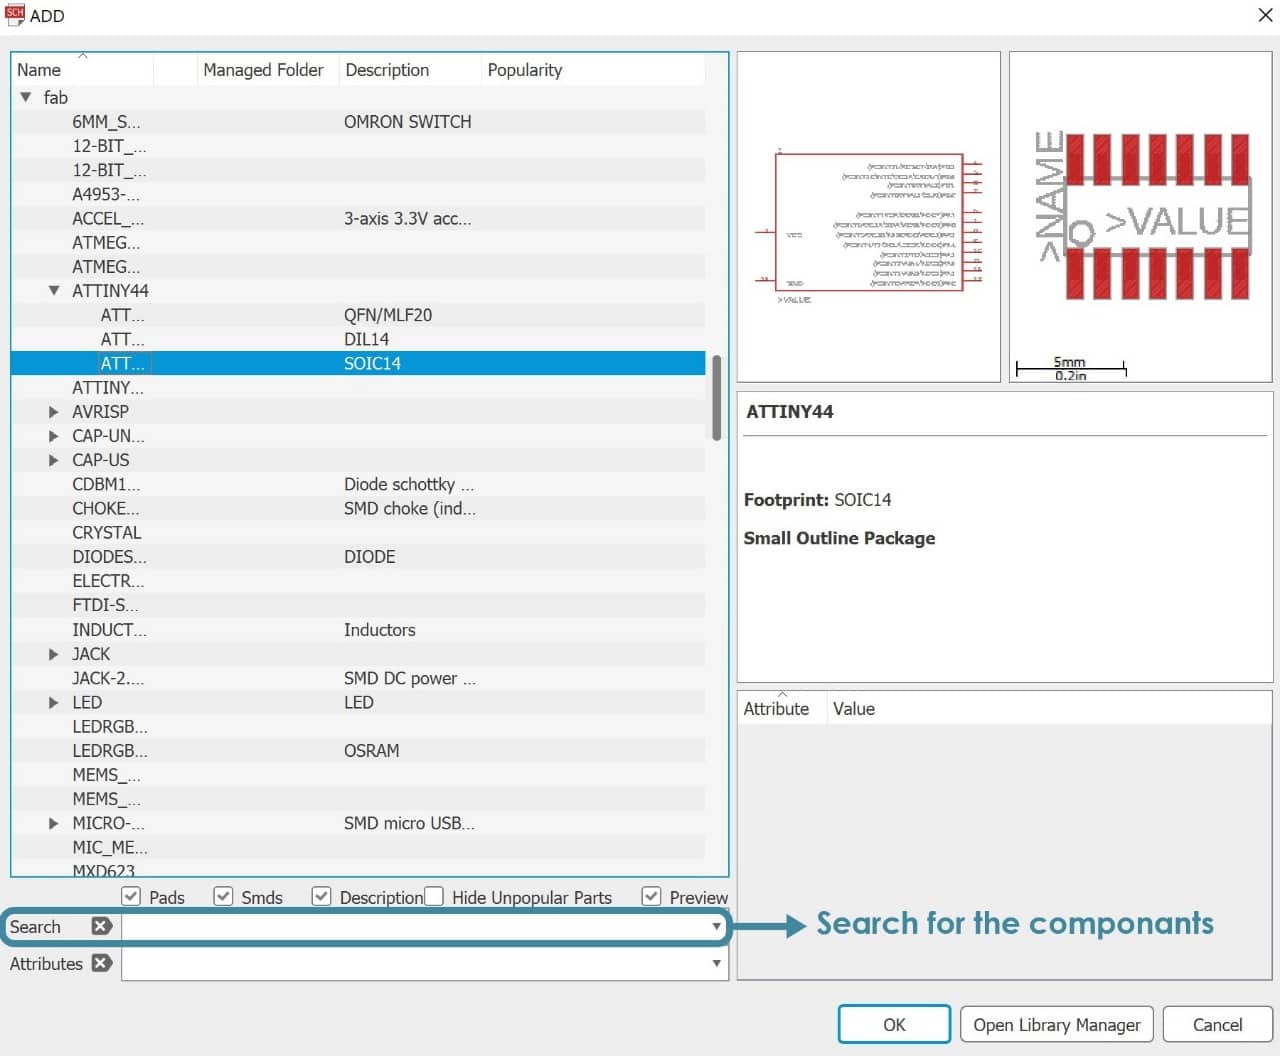Select the A4953-... row

pos(358,194)
